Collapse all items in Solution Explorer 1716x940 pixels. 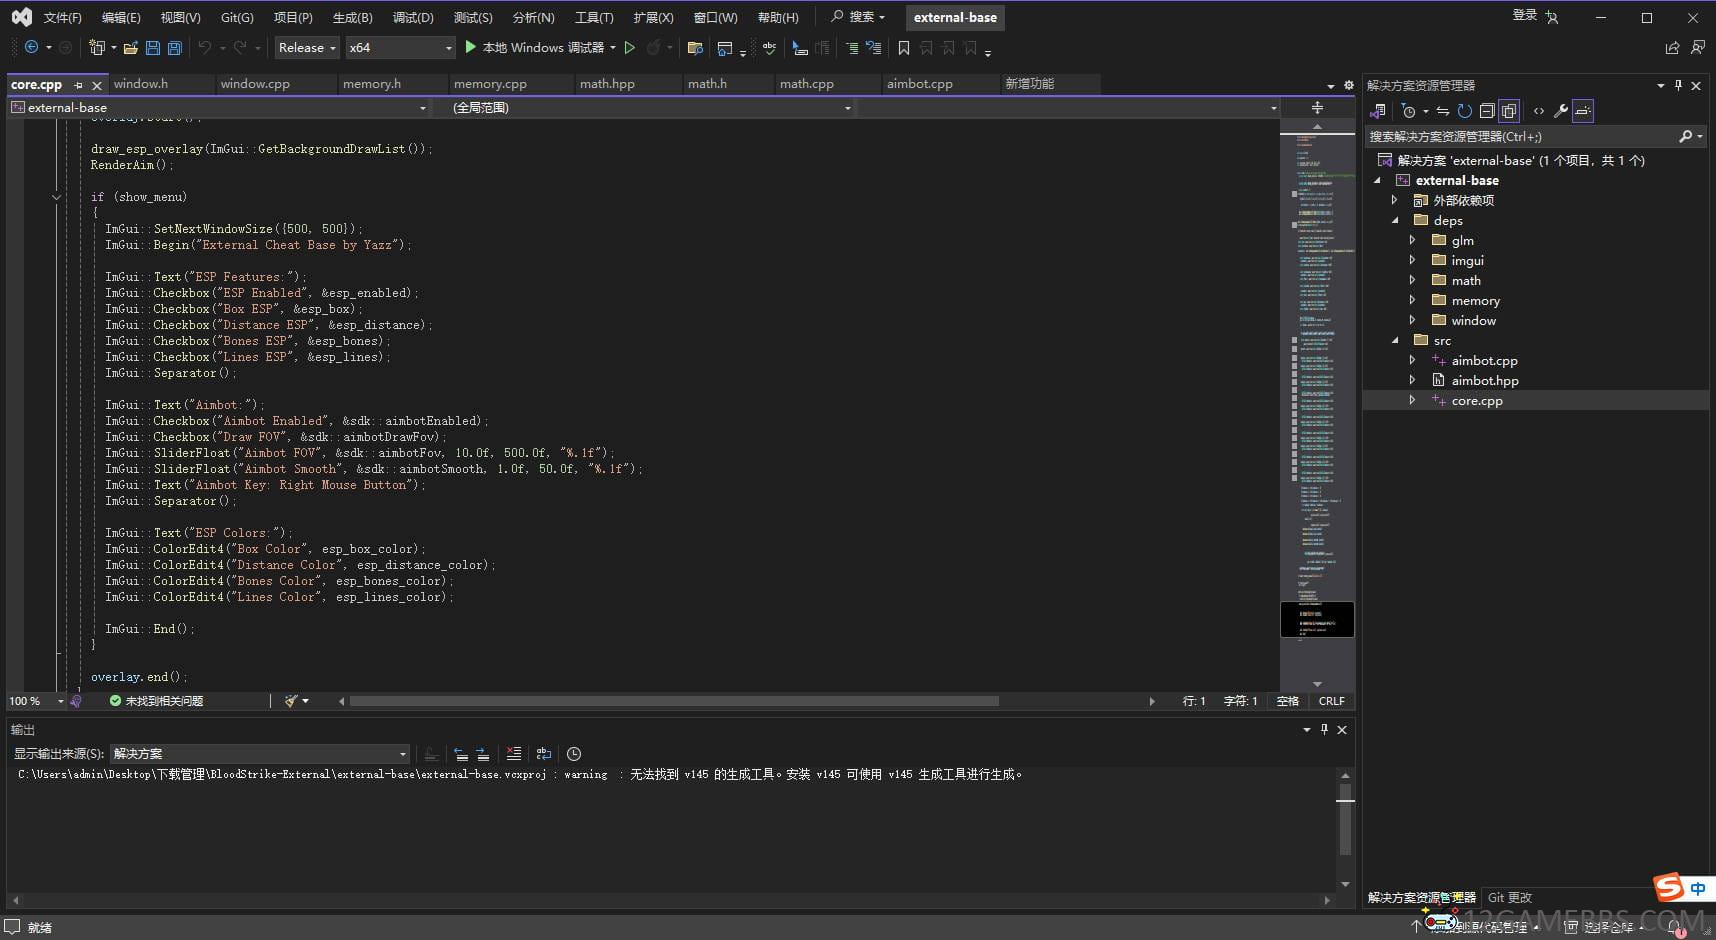tap(1487, 111)
